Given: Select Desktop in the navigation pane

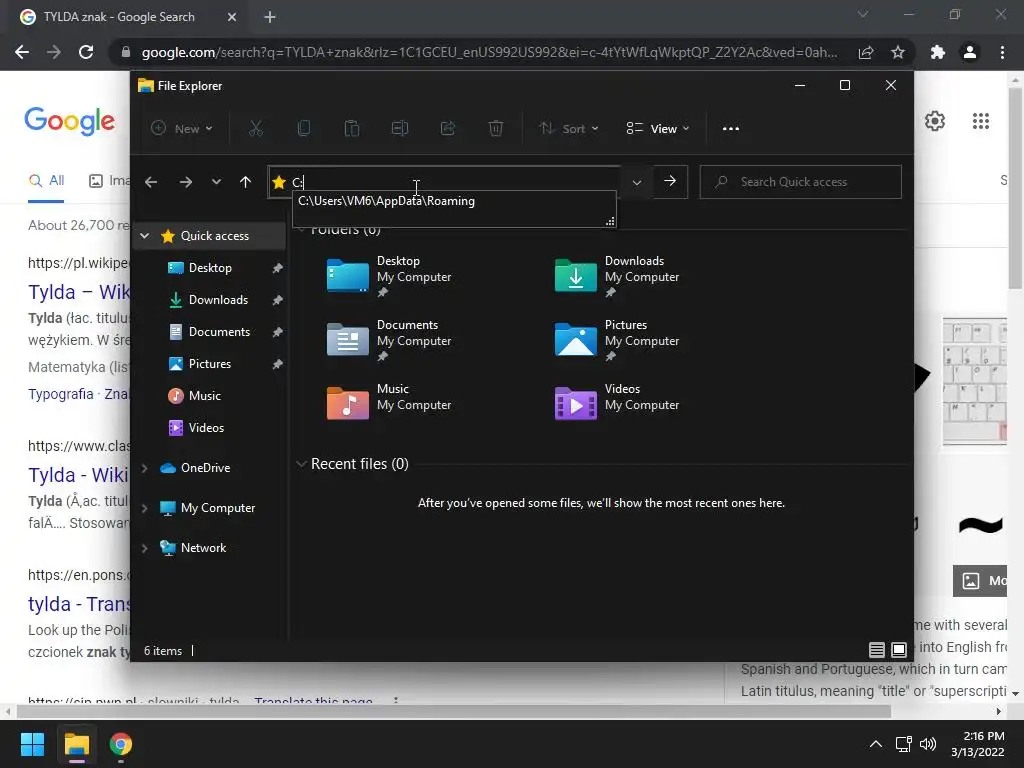Looking at the screenshot, I should [210, 268].
